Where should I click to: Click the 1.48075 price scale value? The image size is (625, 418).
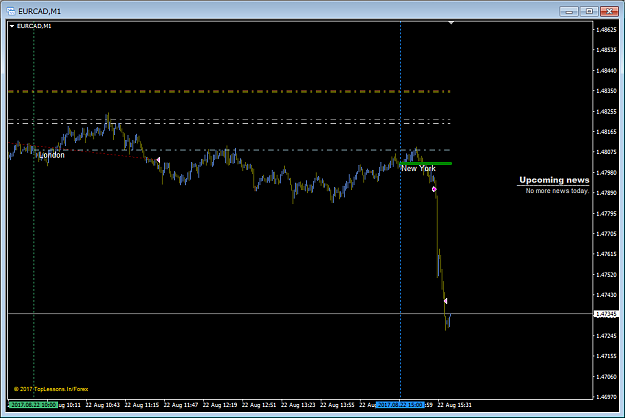point(606,152)
